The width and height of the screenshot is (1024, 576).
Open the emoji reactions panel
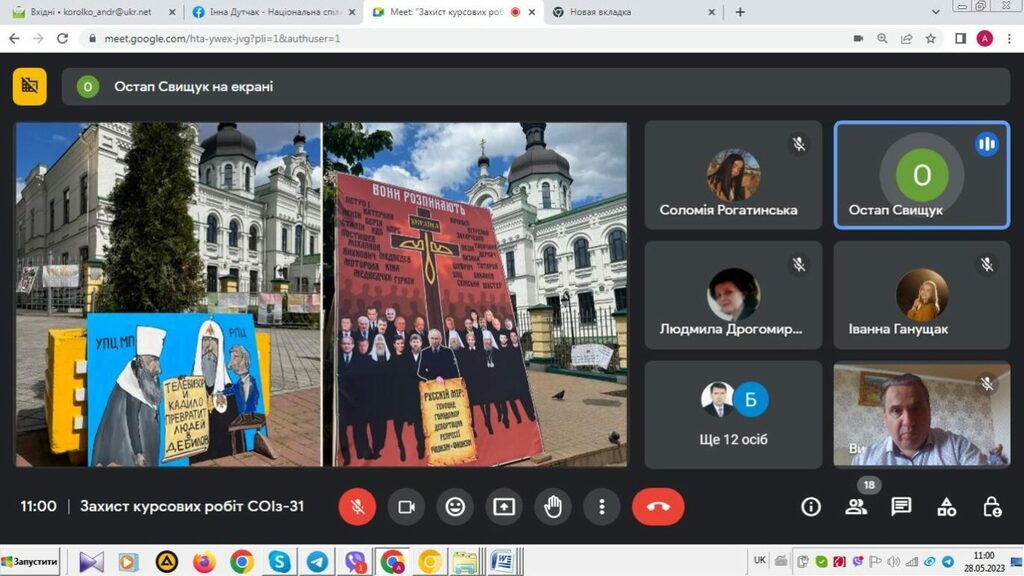click(455, 507)
